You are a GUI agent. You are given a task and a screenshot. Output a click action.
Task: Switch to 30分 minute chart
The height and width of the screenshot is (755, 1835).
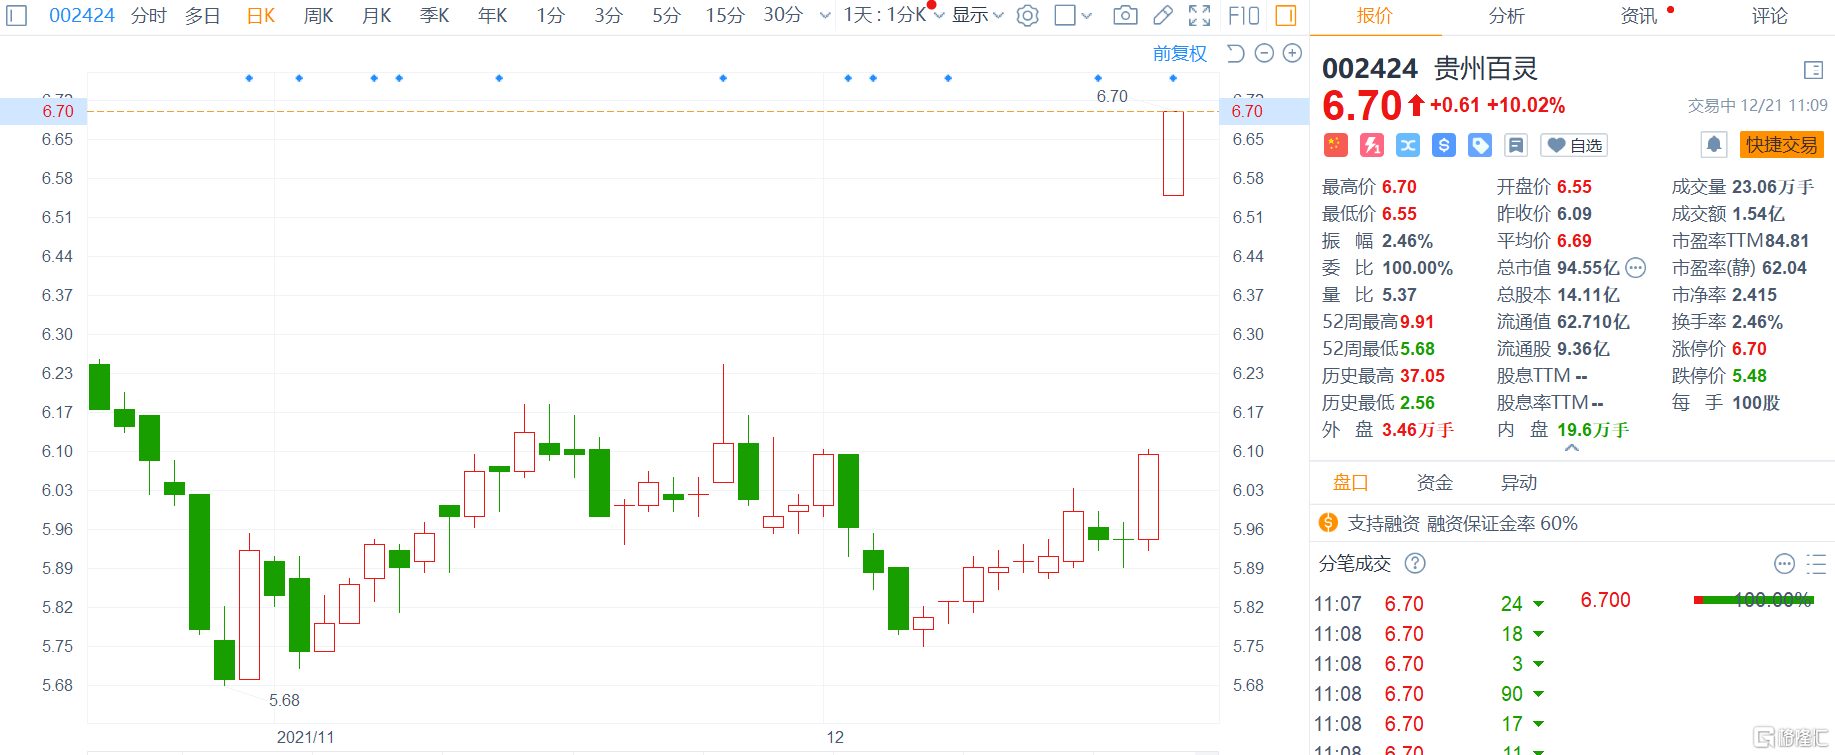coord(783,15)
